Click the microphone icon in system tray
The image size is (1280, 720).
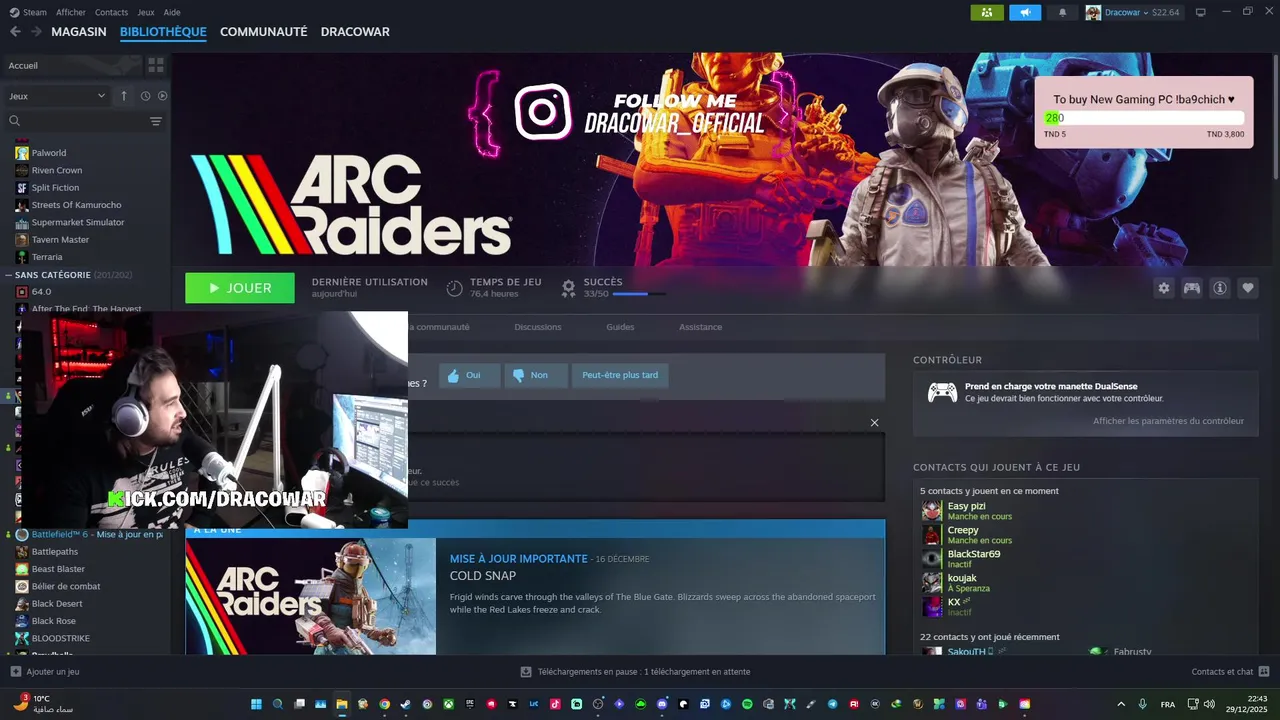coord(1143,704)
